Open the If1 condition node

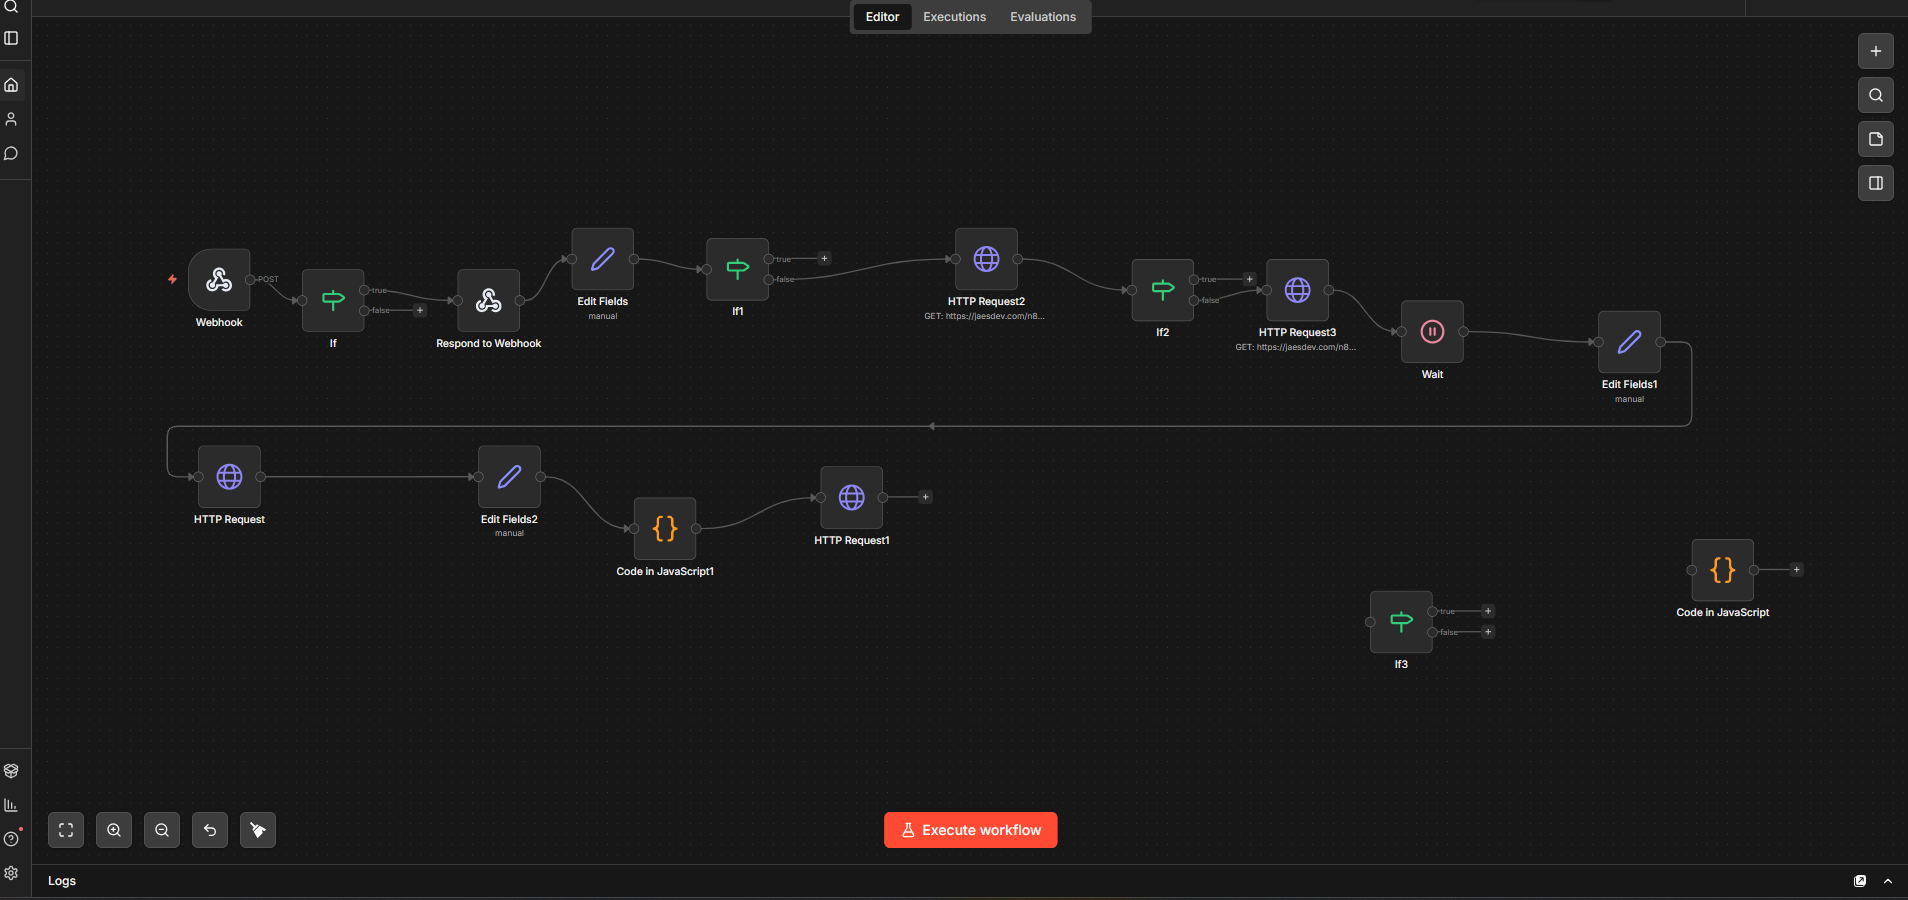737,269
